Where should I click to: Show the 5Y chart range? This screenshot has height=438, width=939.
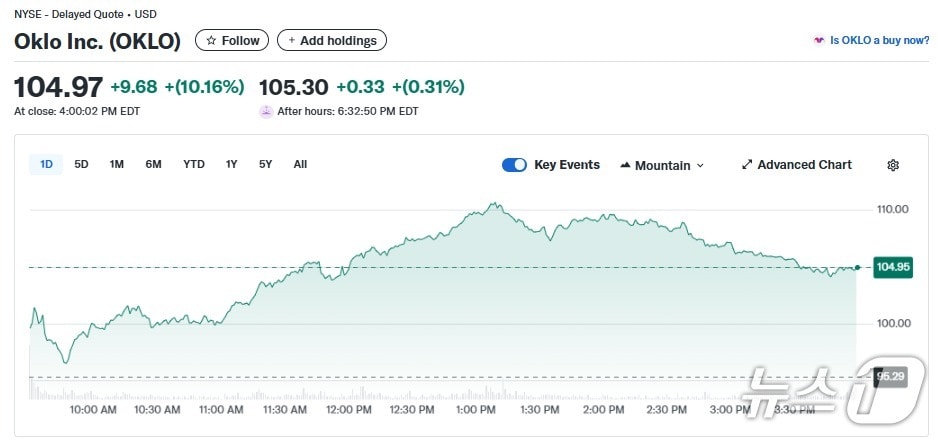(265, 164)
